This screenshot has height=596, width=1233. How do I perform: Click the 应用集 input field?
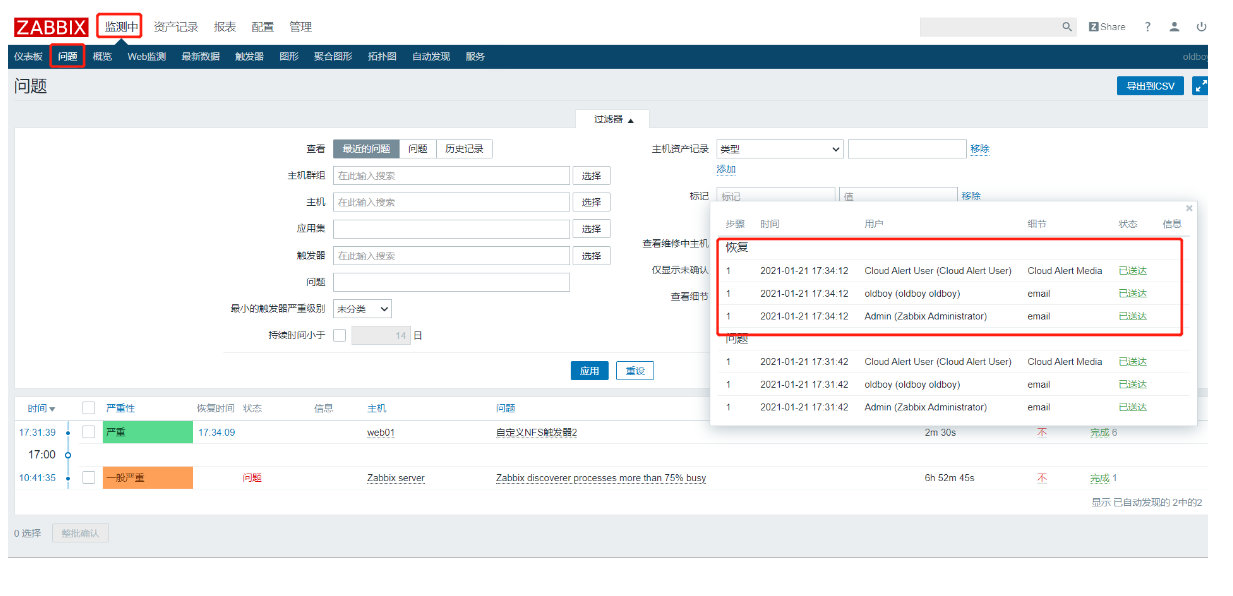pyautogui.click(x=451, y=229)
